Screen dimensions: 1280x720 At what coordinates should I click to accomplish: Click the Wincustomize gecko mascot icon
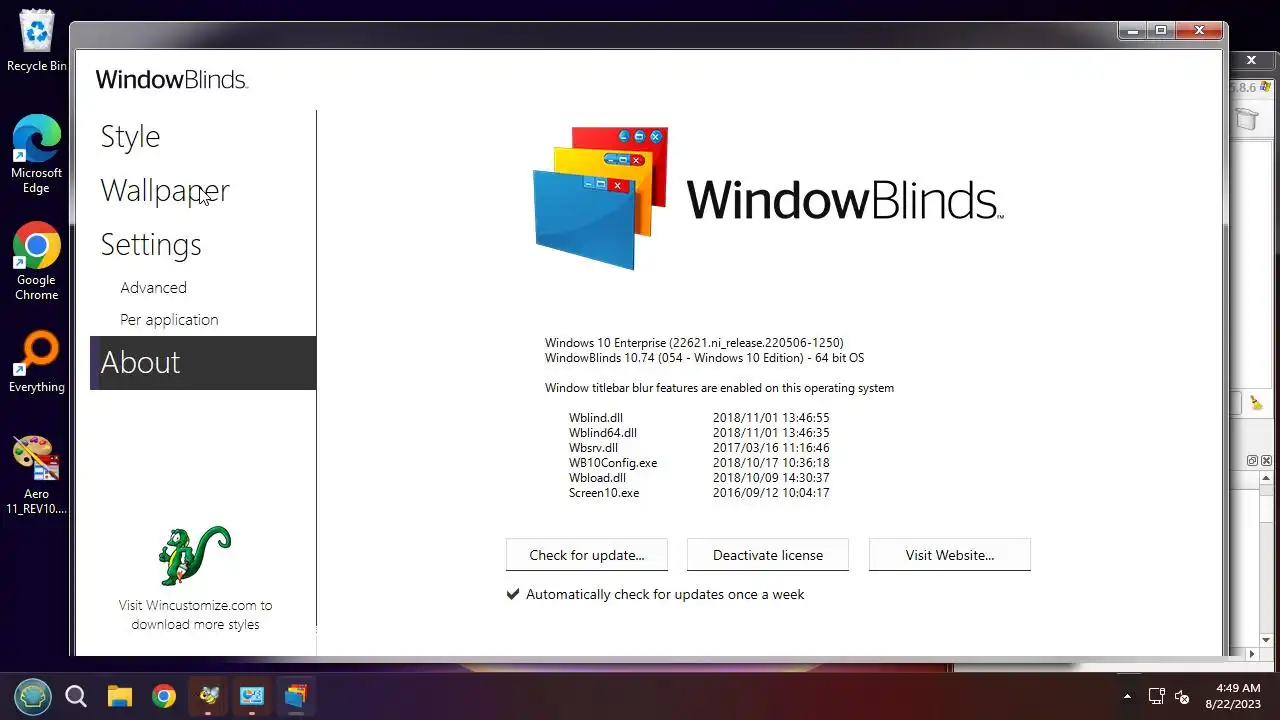click(x=194, y=556)
